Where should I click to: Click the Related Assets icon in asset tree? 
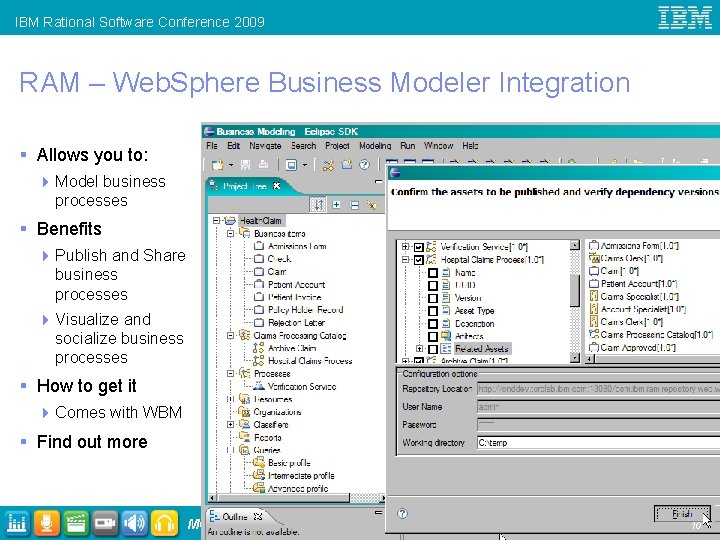446,349
